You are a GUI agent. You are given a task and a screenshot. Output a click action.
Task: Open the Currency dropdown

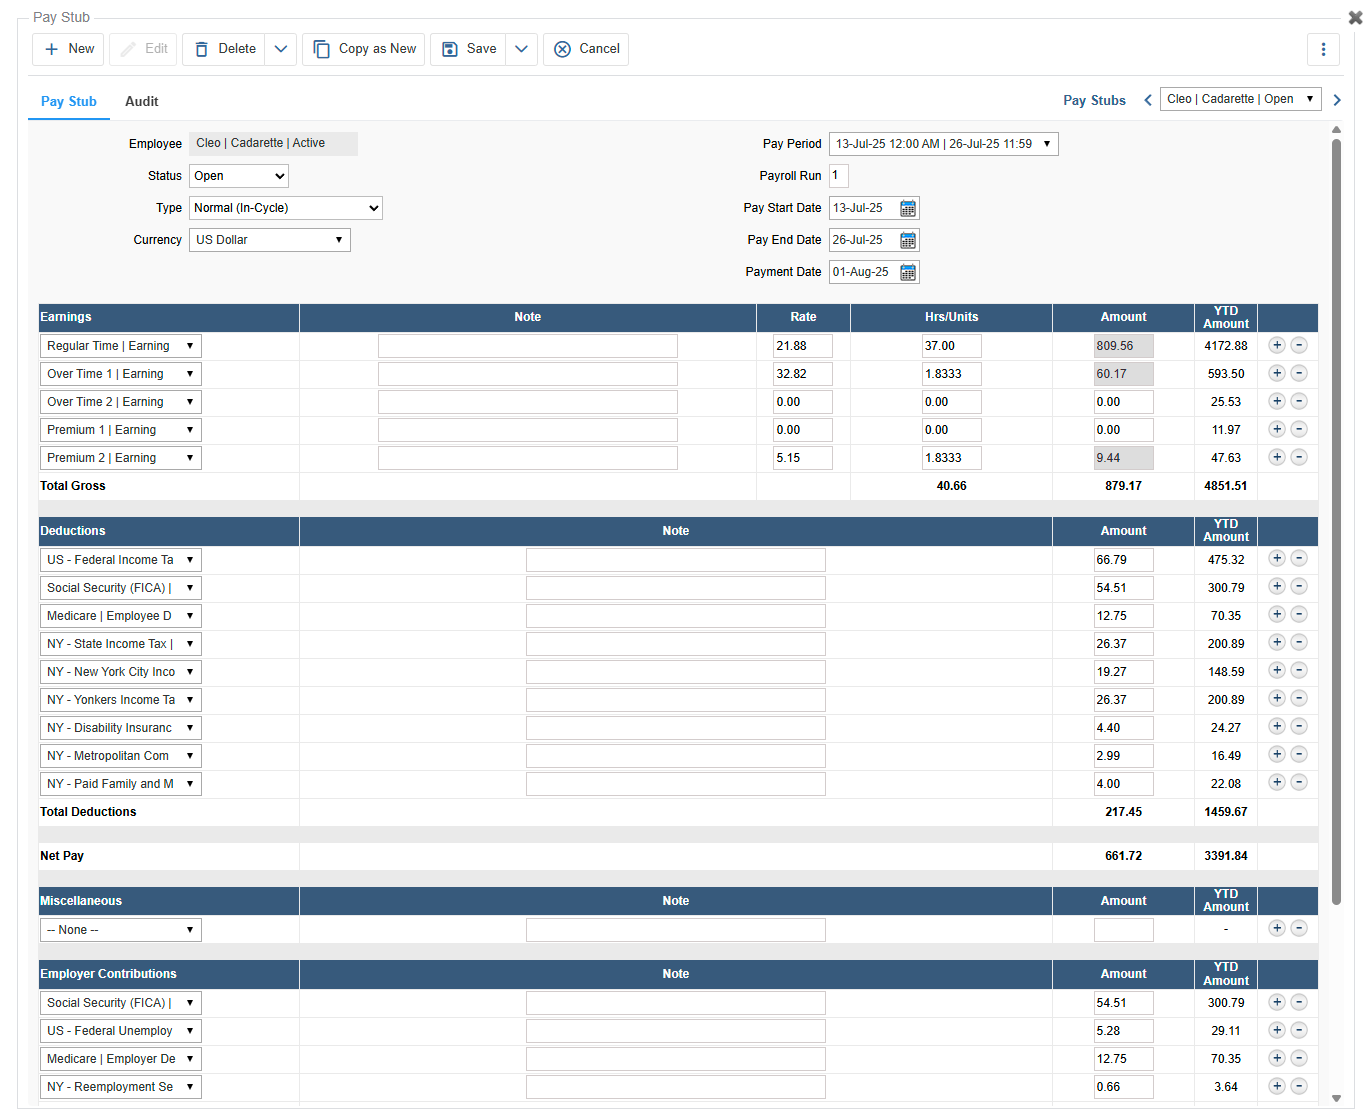269,239
